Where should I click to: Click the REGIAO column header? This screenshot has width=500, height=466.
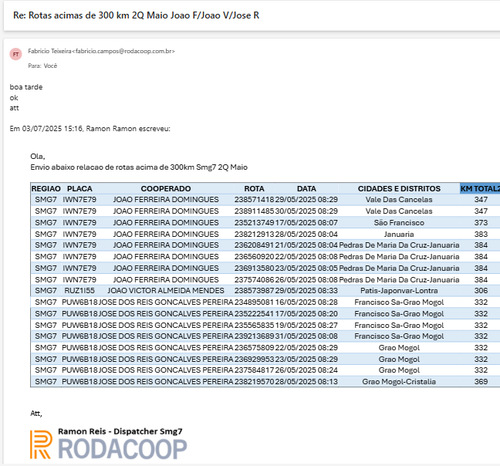tap(46, 189)
